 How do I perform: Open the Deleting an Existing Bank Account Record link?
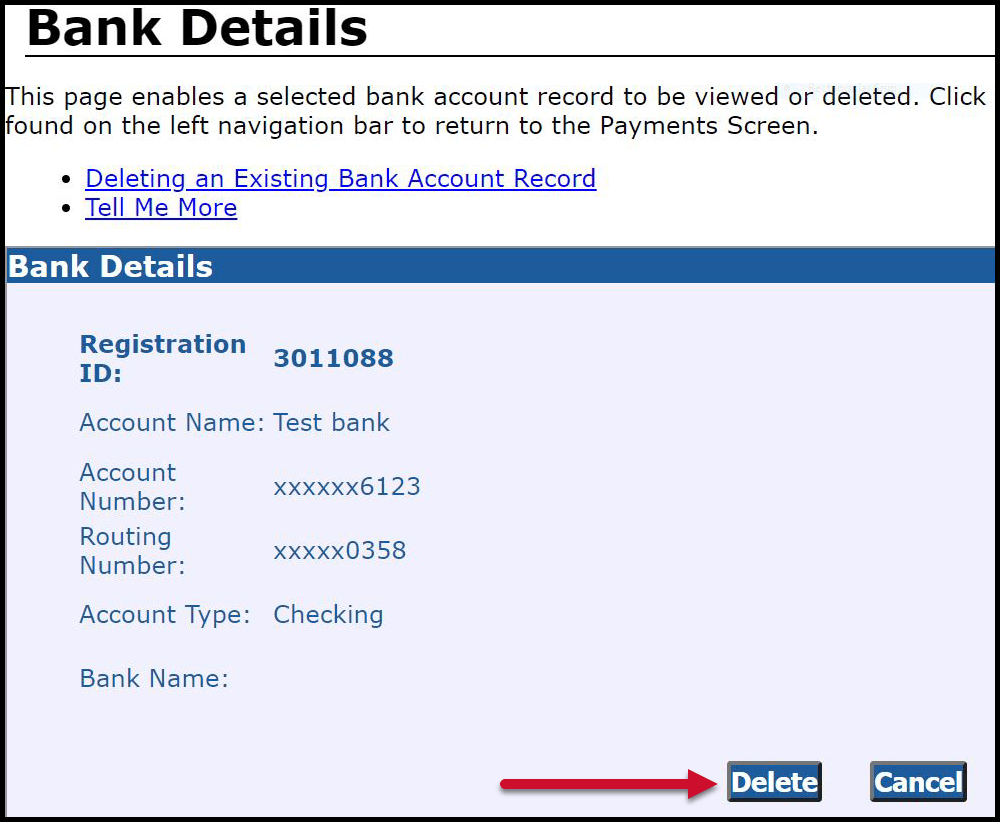(x=340, y=178)
